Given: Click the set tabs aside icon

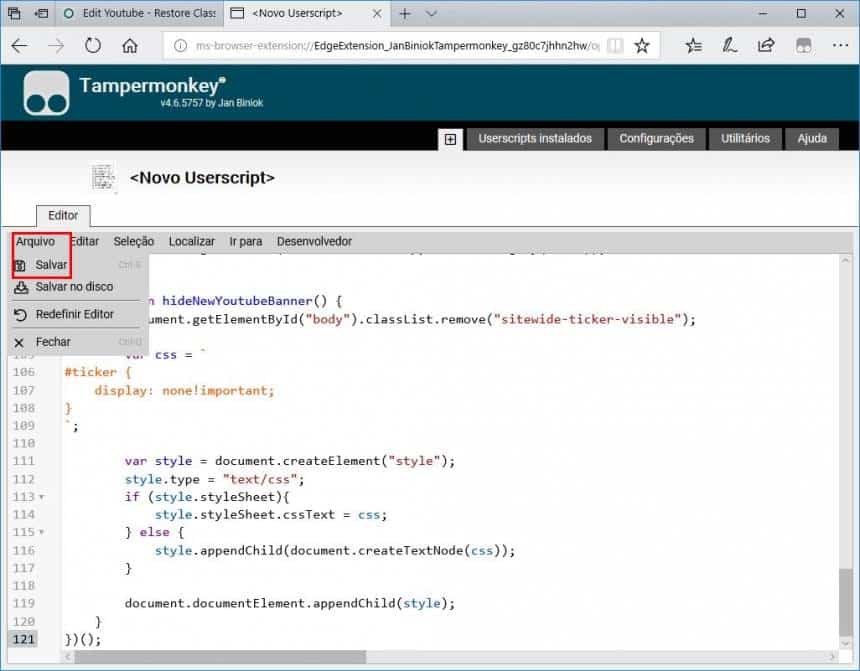Looking at the screenshot, I should click(x=42, y=13).
